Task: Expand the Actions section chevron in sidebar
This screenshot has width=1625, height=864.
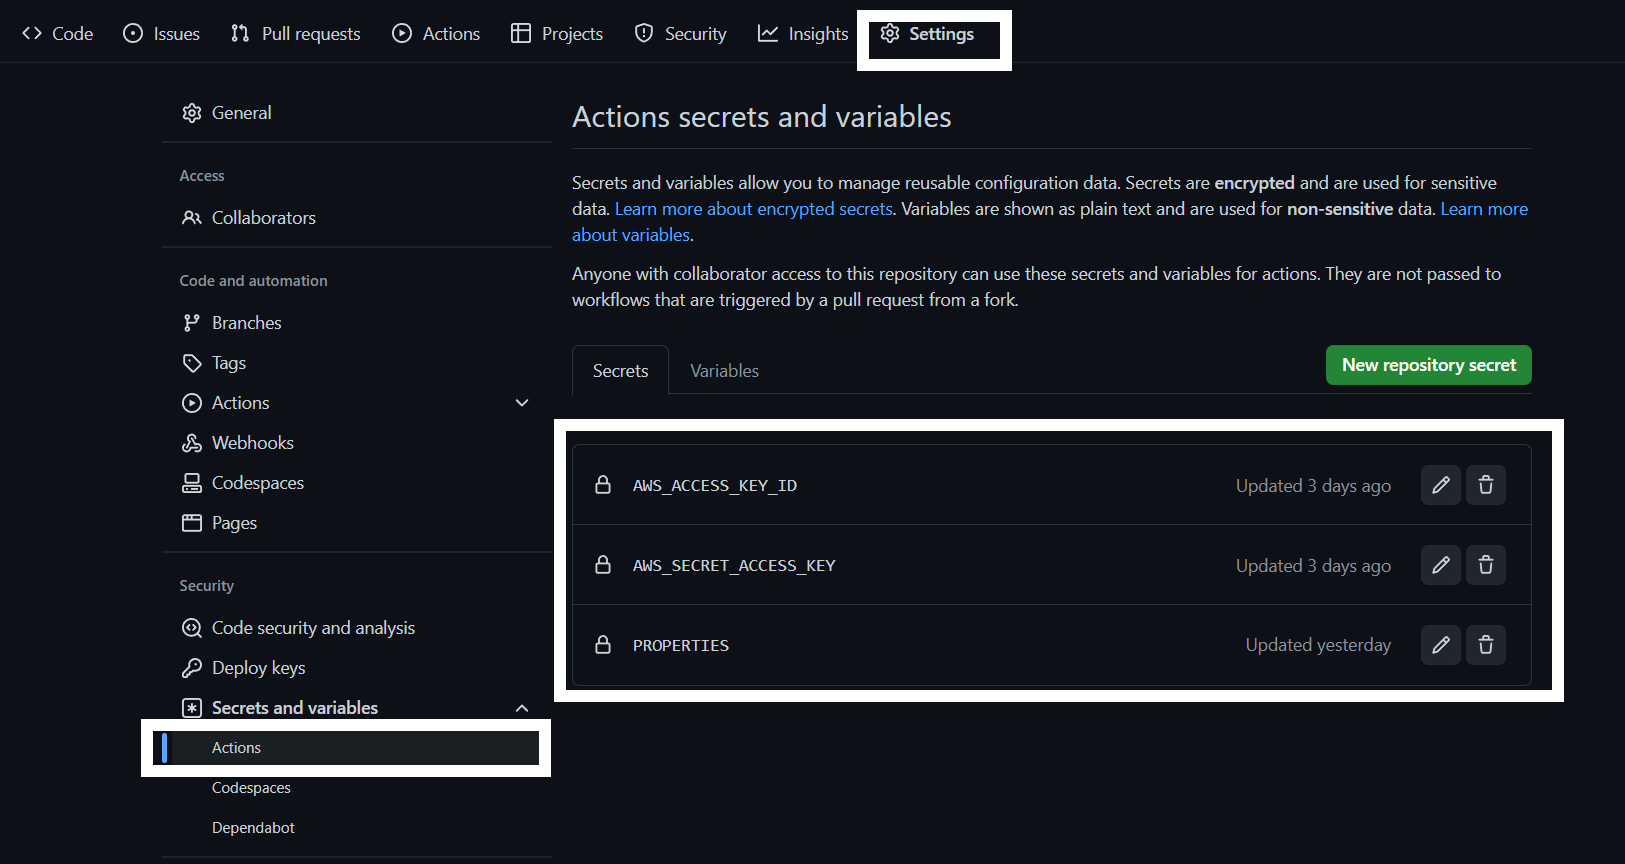Action: [x=522, y=403]
